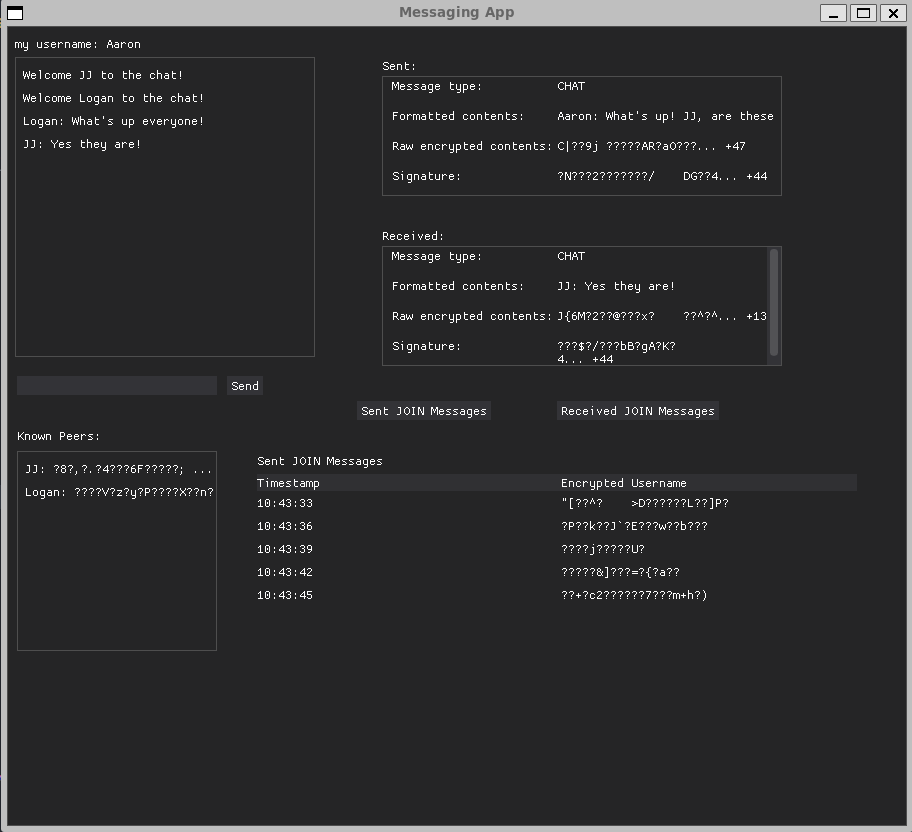This screenshot has width=912, height=832.
Task: Maximize the Messaging App window
Action: 863,13
